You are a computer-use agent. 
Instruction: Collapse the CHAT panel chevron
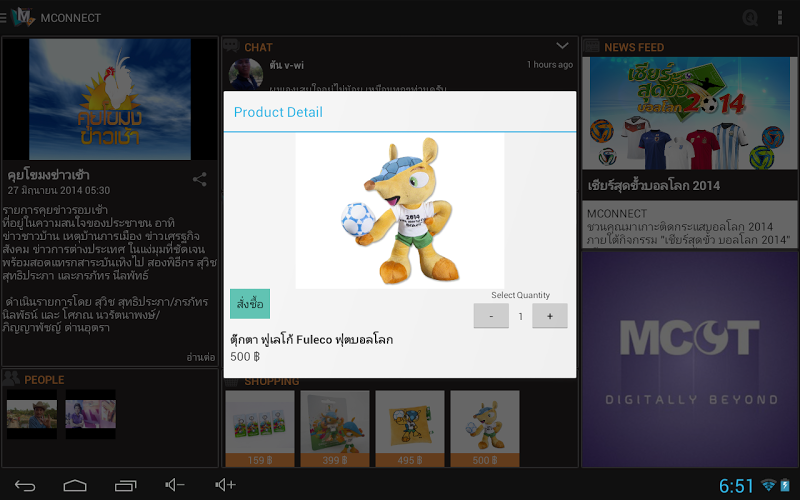pos(562,46)
